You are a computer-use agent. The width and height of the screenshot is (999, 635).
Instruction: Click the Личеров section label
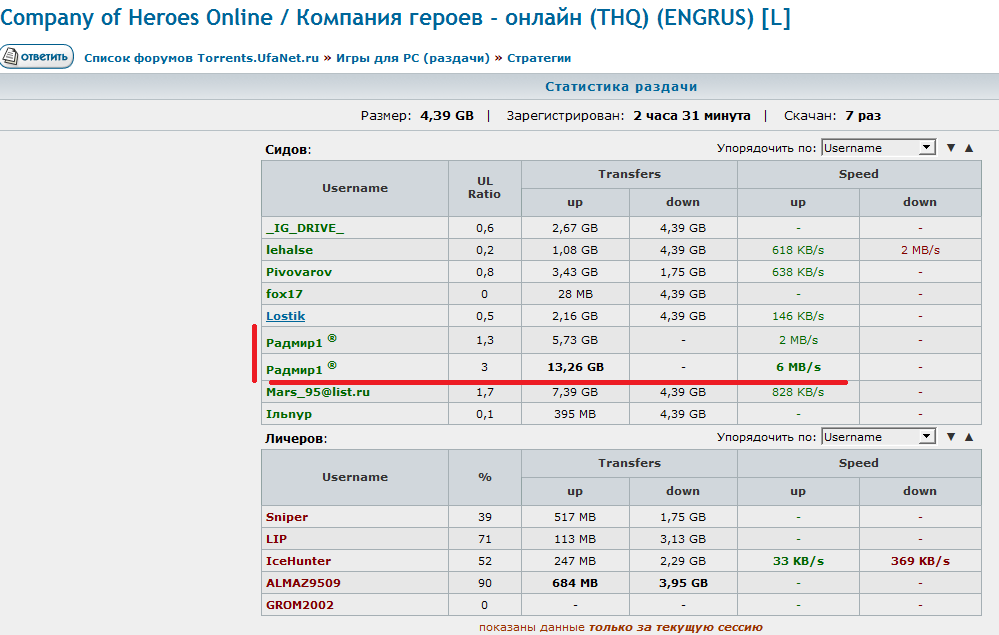click(x=296, y=439)
